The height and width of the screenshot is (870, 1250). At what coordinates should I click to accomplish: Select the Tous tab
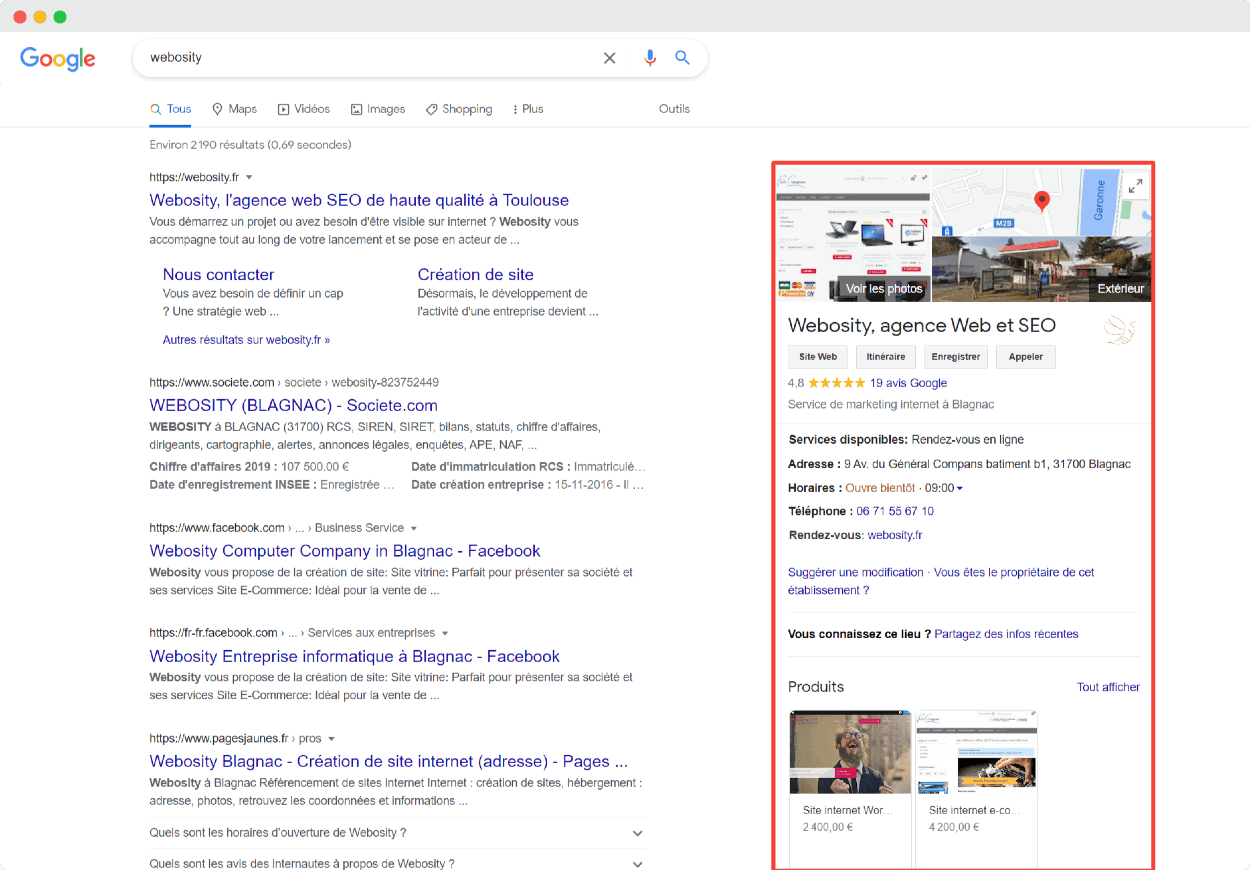pos(170,109)
